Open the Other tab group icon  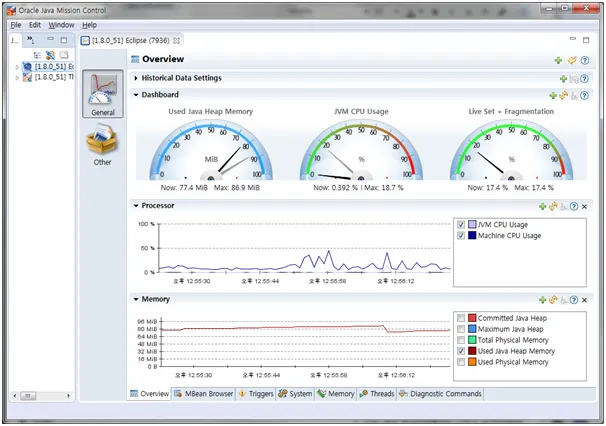point(102,145)
